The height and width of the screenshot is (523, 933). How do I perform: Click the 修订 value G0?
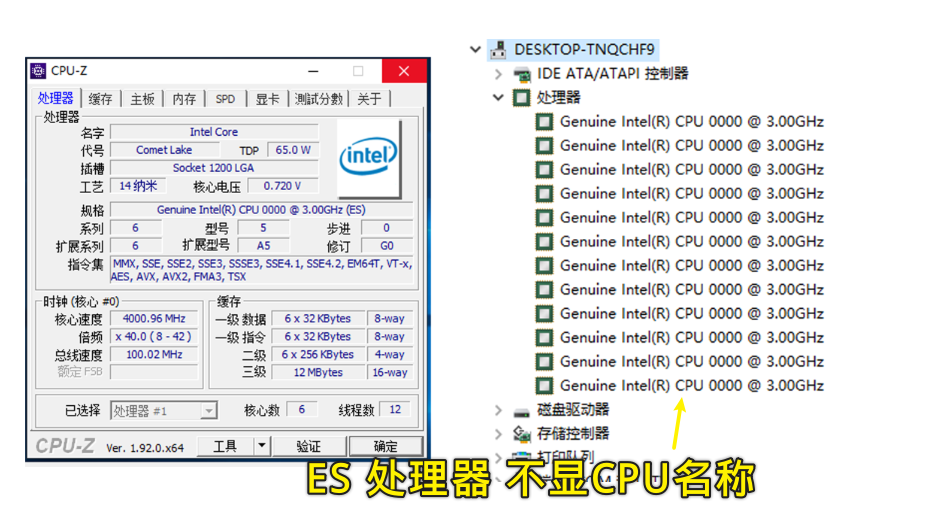pos(387,246)
